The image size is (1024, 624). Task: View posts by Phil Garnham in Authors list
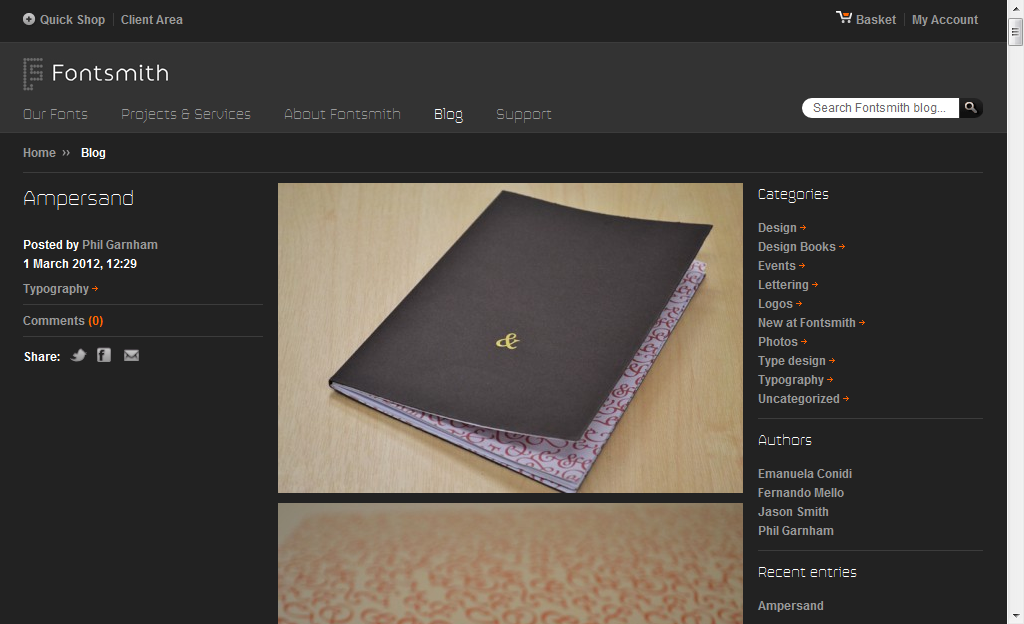795,531
